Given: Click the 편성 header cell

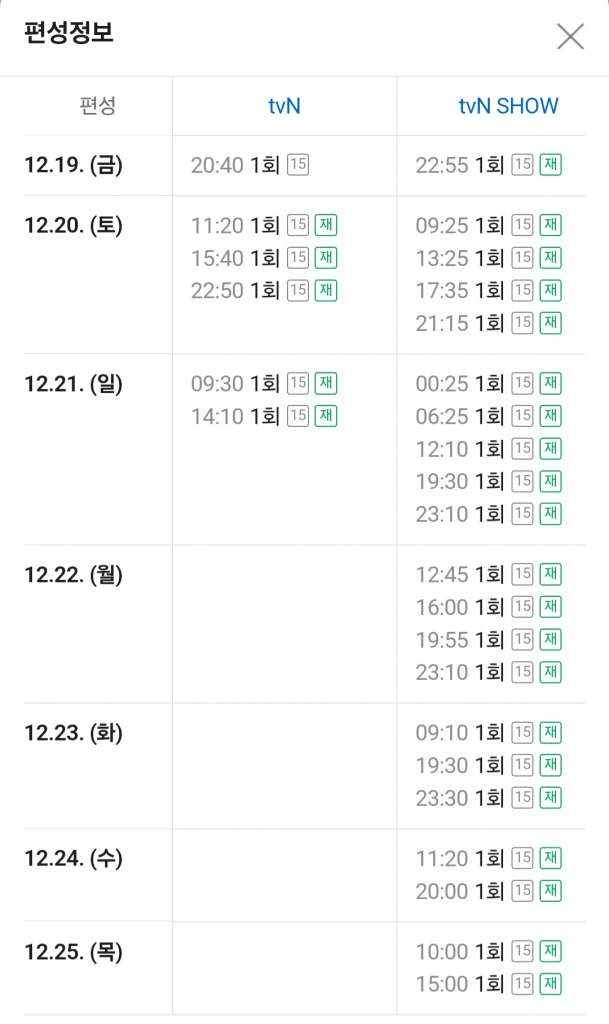Looking at the screenshot, I should click(x=94, y=105).
